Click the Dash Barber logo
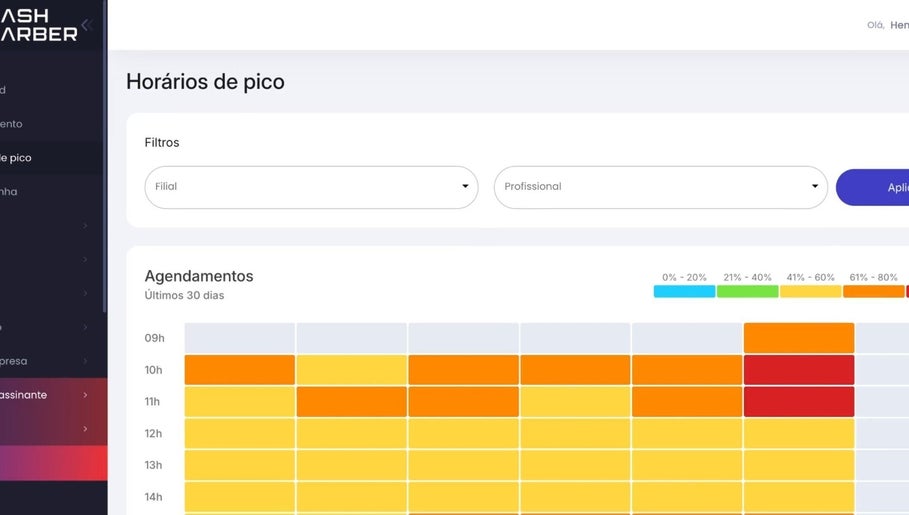Image resolution: width=909 pixels, height=515 pixels. tap(40, 25)
